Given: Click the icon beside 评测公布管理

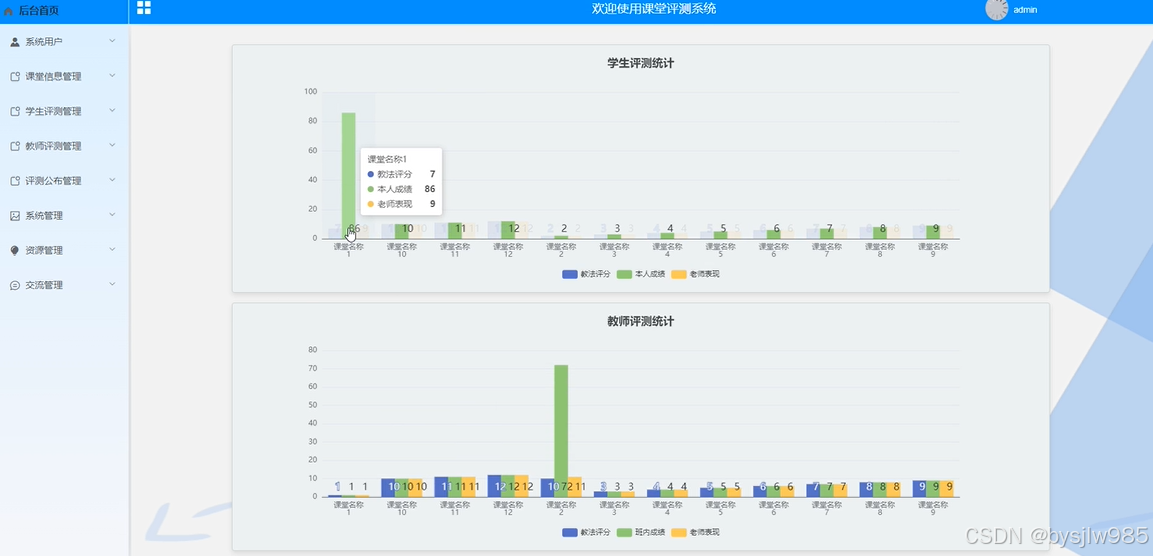Looking at the screenshot, I should point(15,181).
